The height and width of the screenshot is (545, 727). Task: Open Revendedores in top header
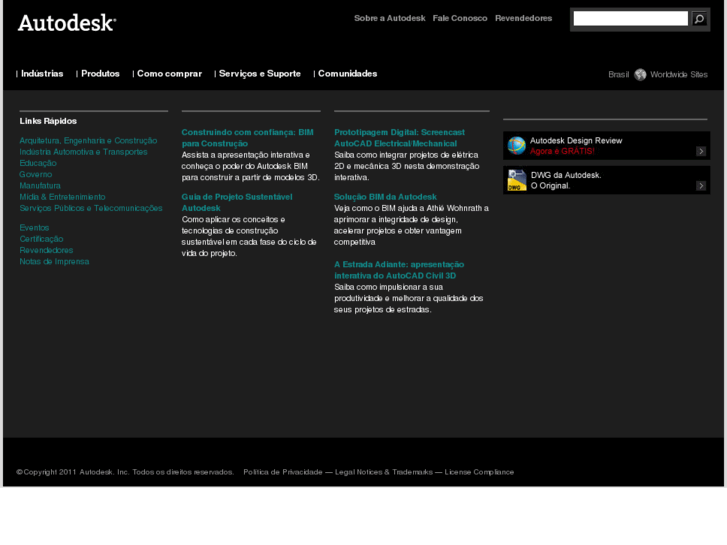523,18
